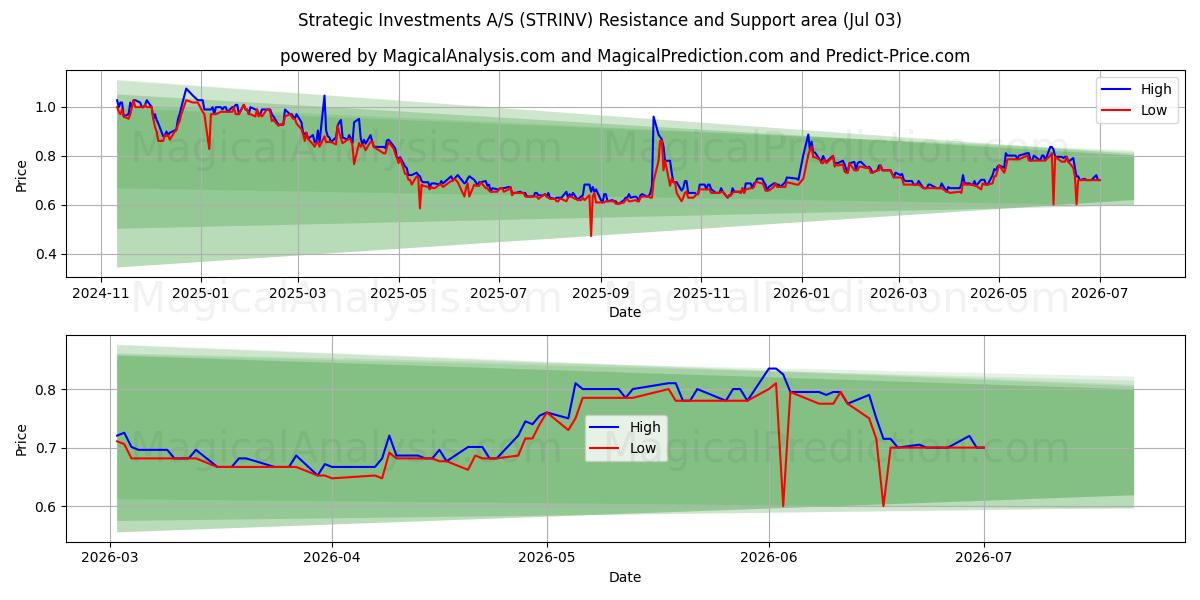
Task: Click the chart title mentioning Strategic Investments A/S
Action: (600, 20)
